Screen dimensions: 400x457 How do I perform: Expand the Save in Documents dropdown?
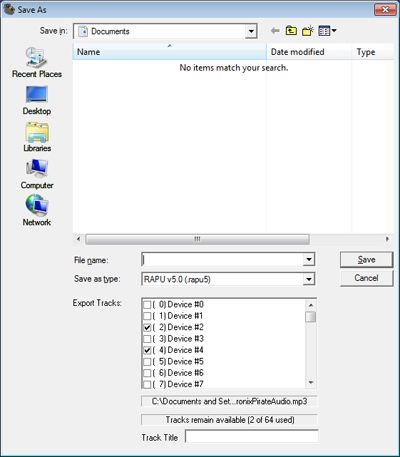point(251,31)
